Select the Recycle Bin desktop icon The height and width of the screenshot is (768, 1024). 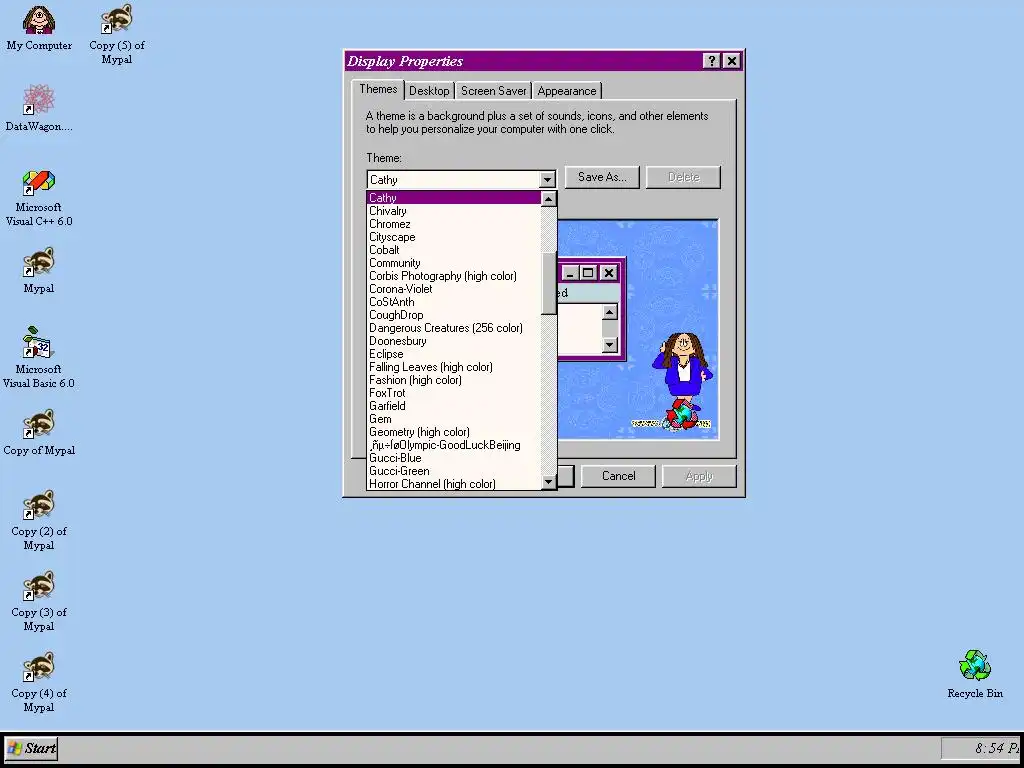pyautogui.click(x=975, y=674)
